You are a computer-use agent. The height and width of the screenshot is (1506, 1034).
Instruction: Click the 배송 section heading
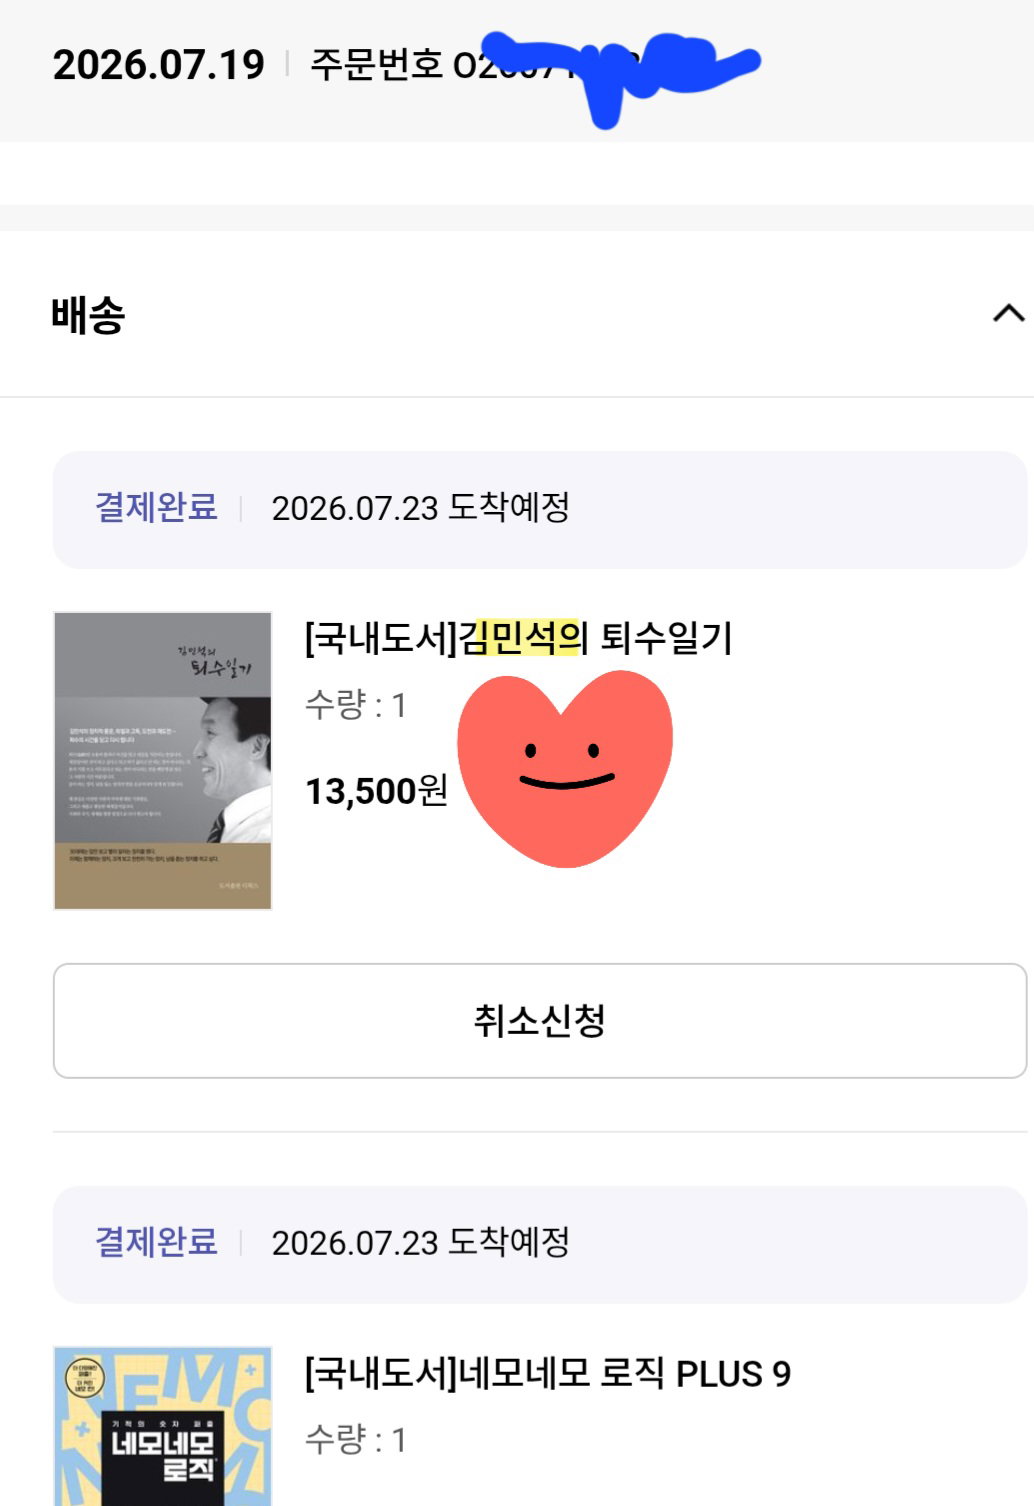(x=88, y=315)
